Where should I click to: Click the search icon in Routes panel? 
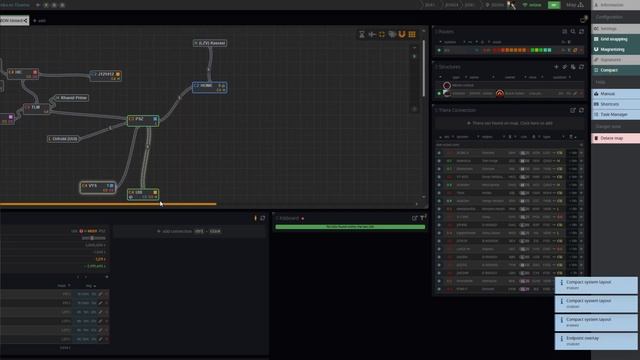pyautogui.click(x=573, y=31)
